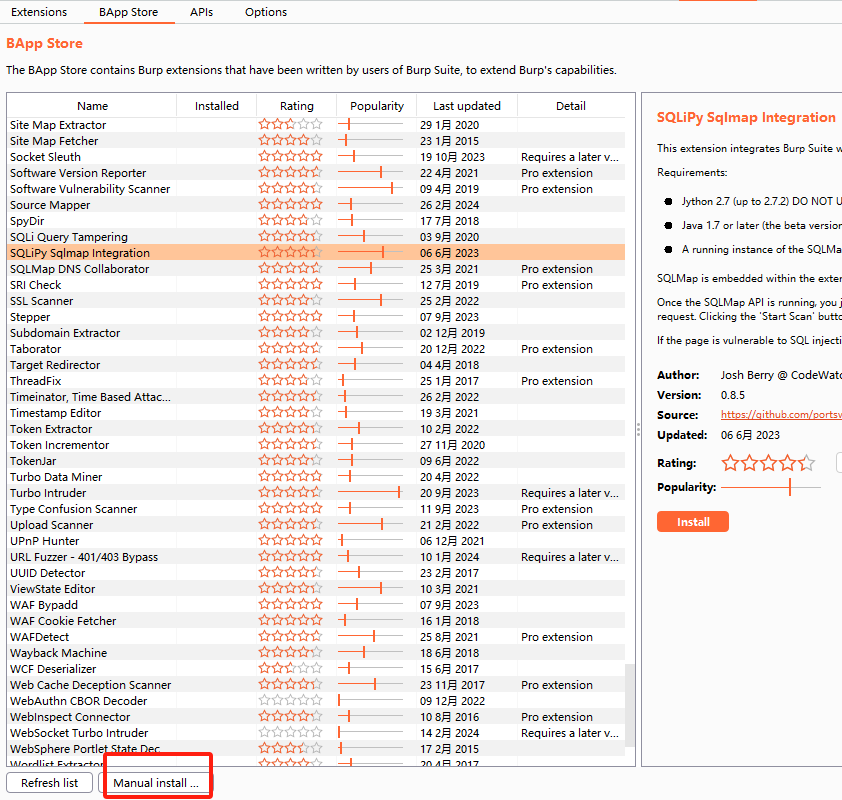The image size is (842, 800).
Task: Sort by Last updated column header
Action: tap(467, 106)
